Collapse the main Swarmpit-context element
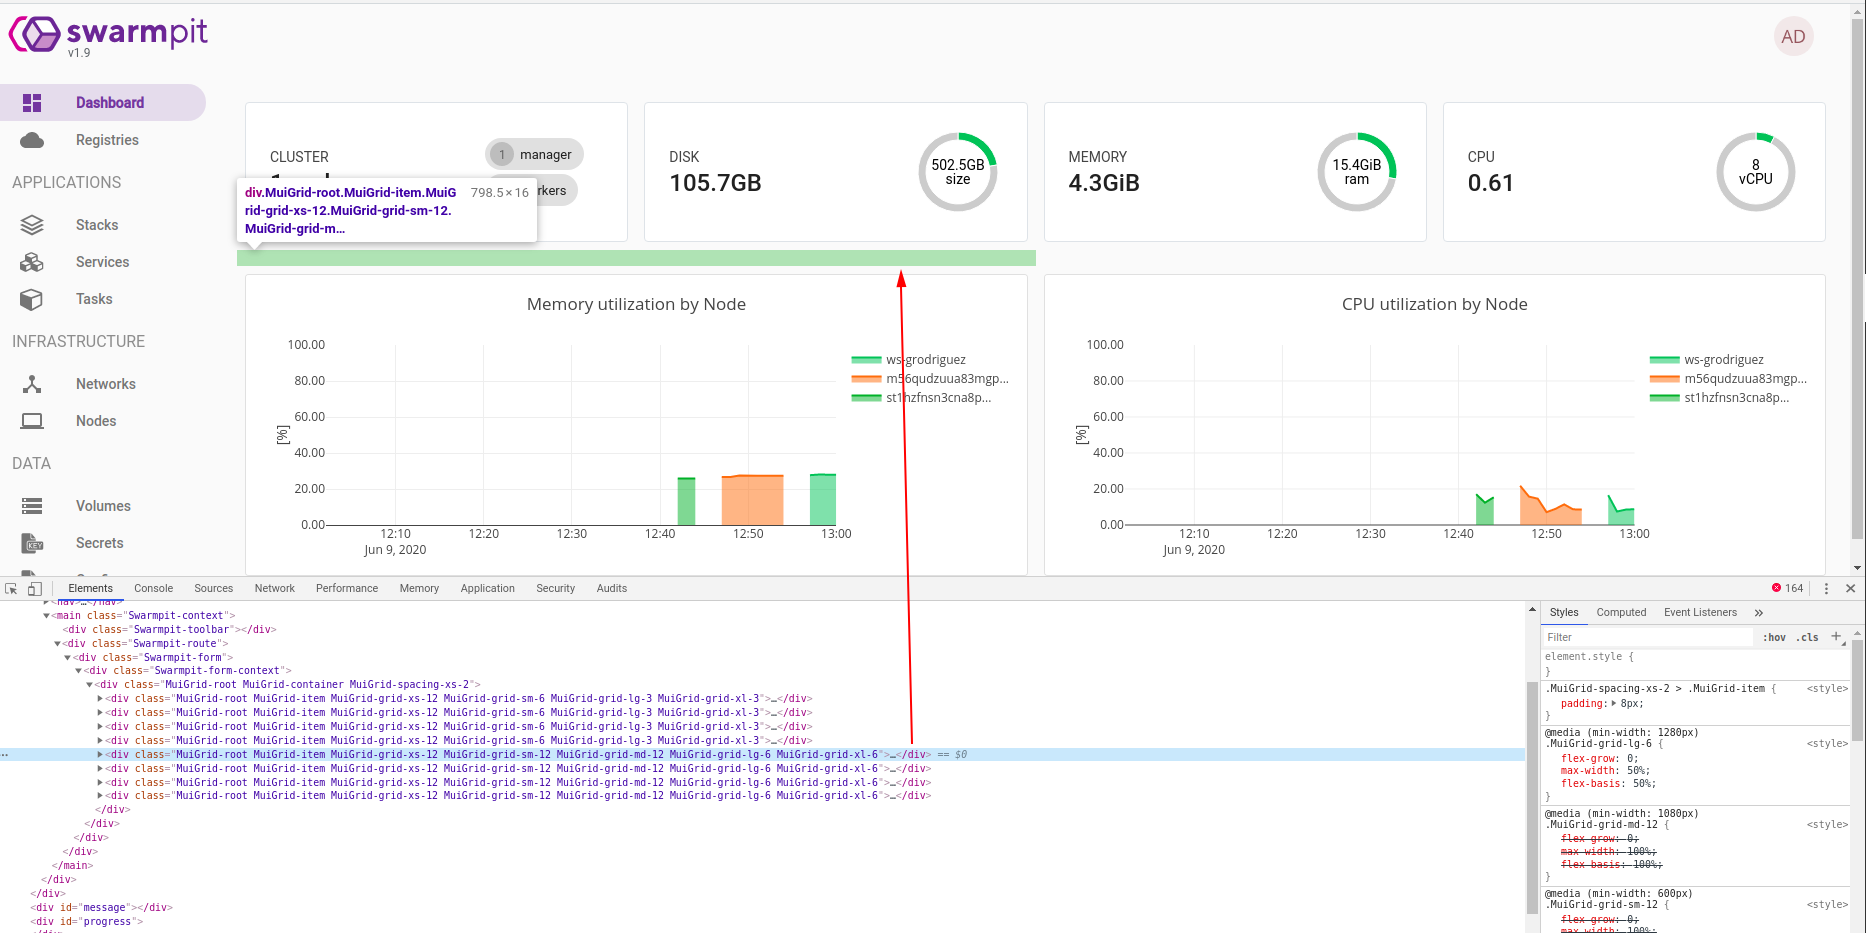 47,615
